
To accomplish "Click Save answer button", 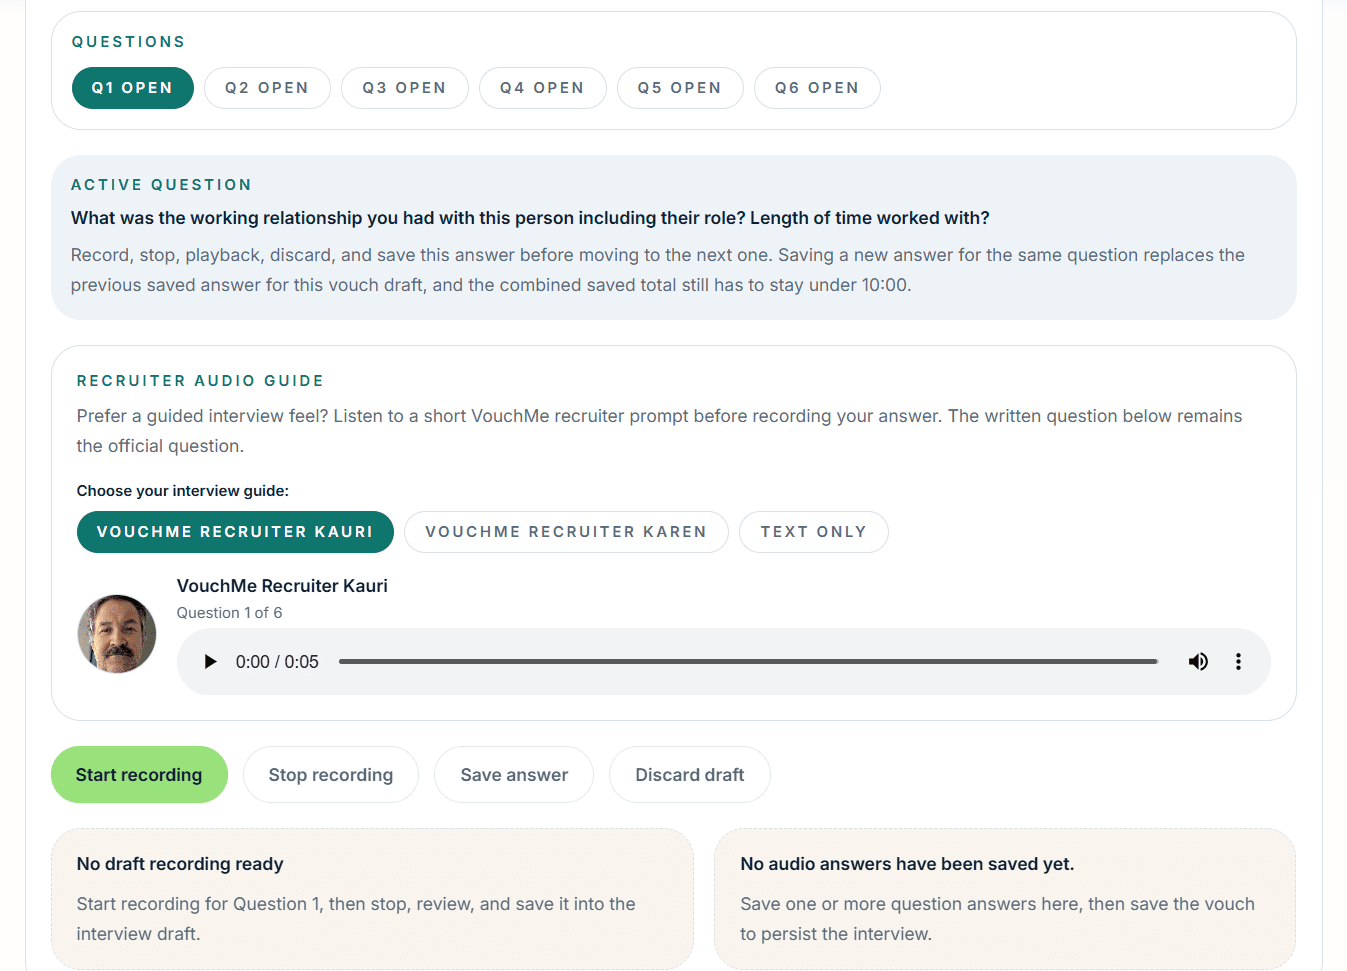I will 514,775.
